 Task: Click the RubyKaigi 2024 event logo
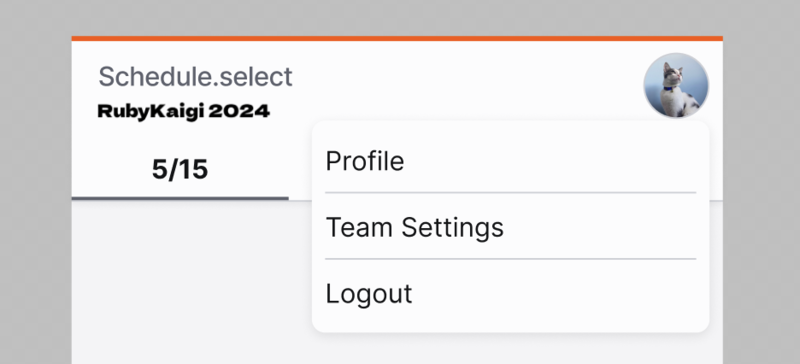(184, 111)
